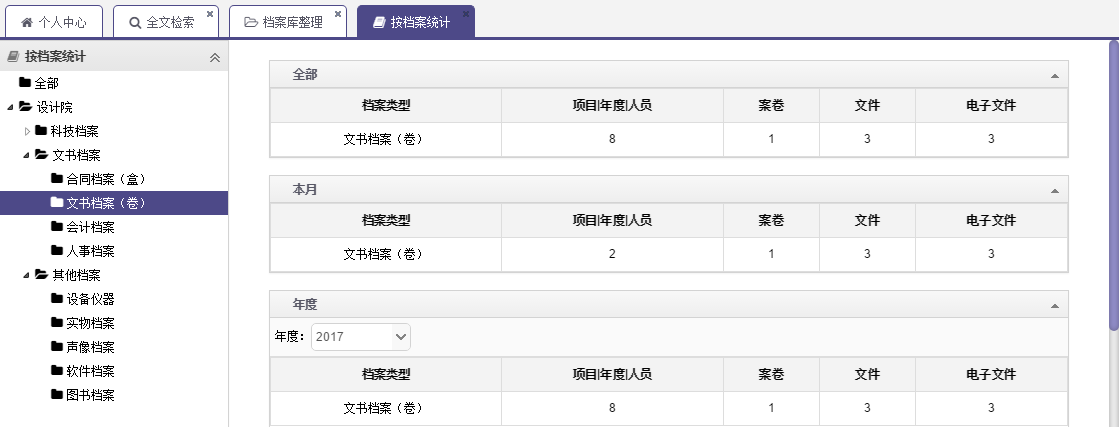The height and width of the screenshot is (427, 1119).
Task: Click the home icon on 个人中心 tab
Action: click(27, 22)
